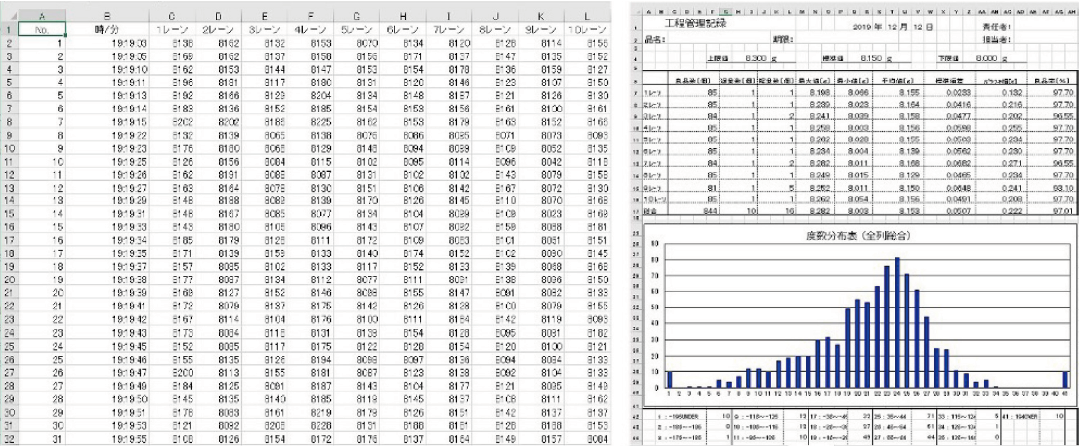This screenshot has height=446, width=1080.
Task: Click the '2レーン' header cell in left sheet
Action: (x=218, y=29)
